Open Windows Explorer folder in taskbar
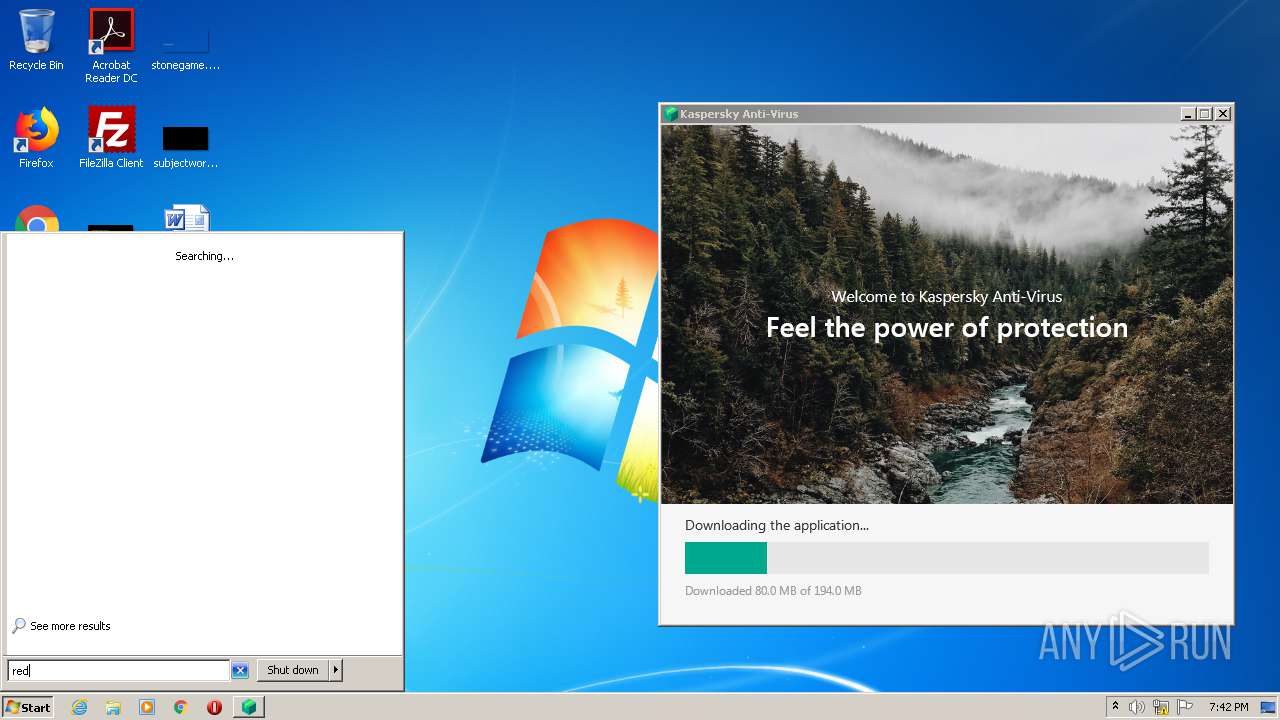This screenshot has height=720, width=1280. pos(113,707)
